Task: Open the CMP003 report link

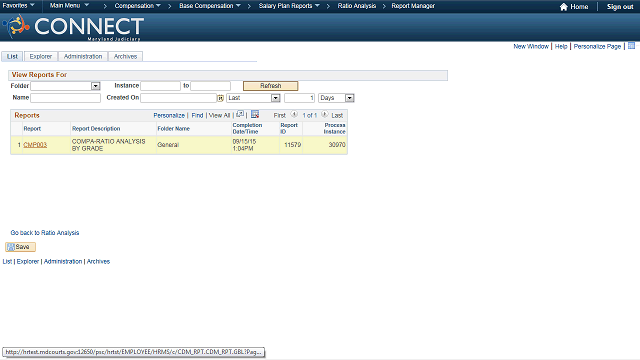Action: click(x=35, y=145)
